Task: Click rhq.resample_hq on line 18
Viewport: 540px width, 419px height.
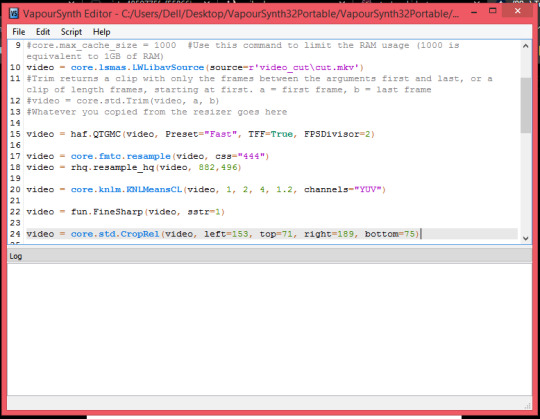Action: click(x=112, y=168)
